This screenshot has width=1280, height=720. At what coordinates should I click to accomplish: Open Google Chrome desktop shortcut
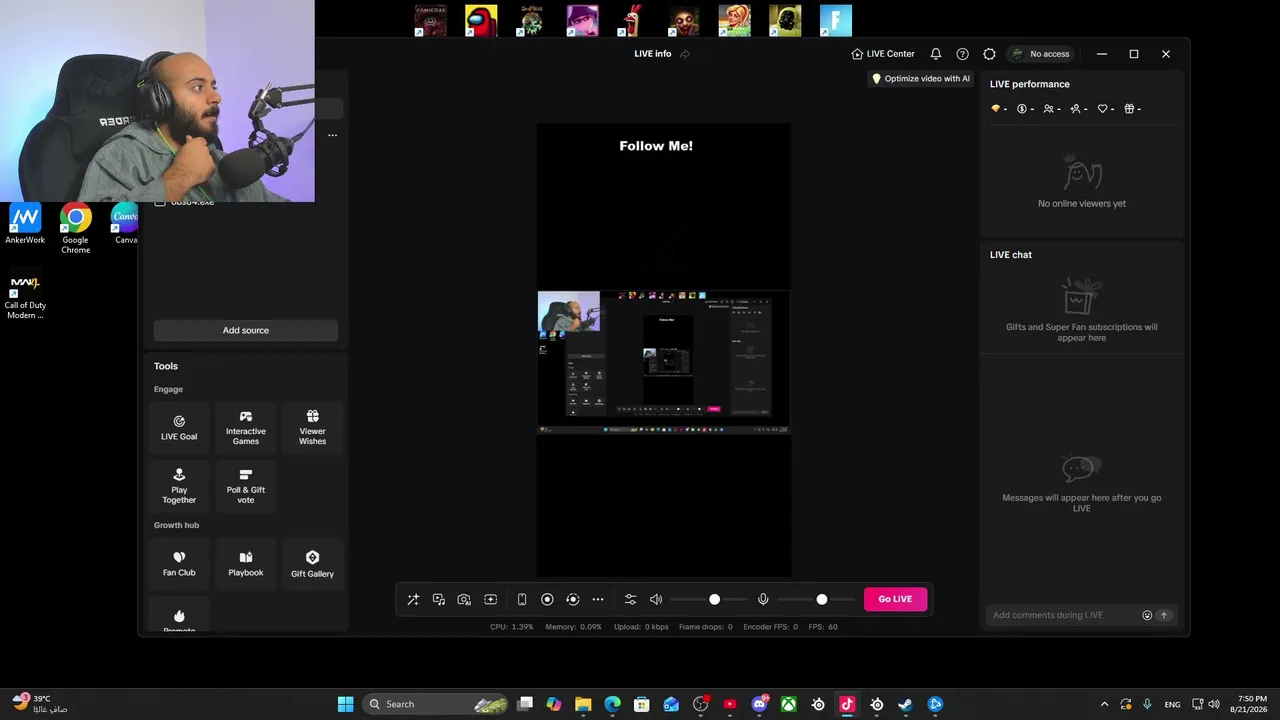[76, 229]
